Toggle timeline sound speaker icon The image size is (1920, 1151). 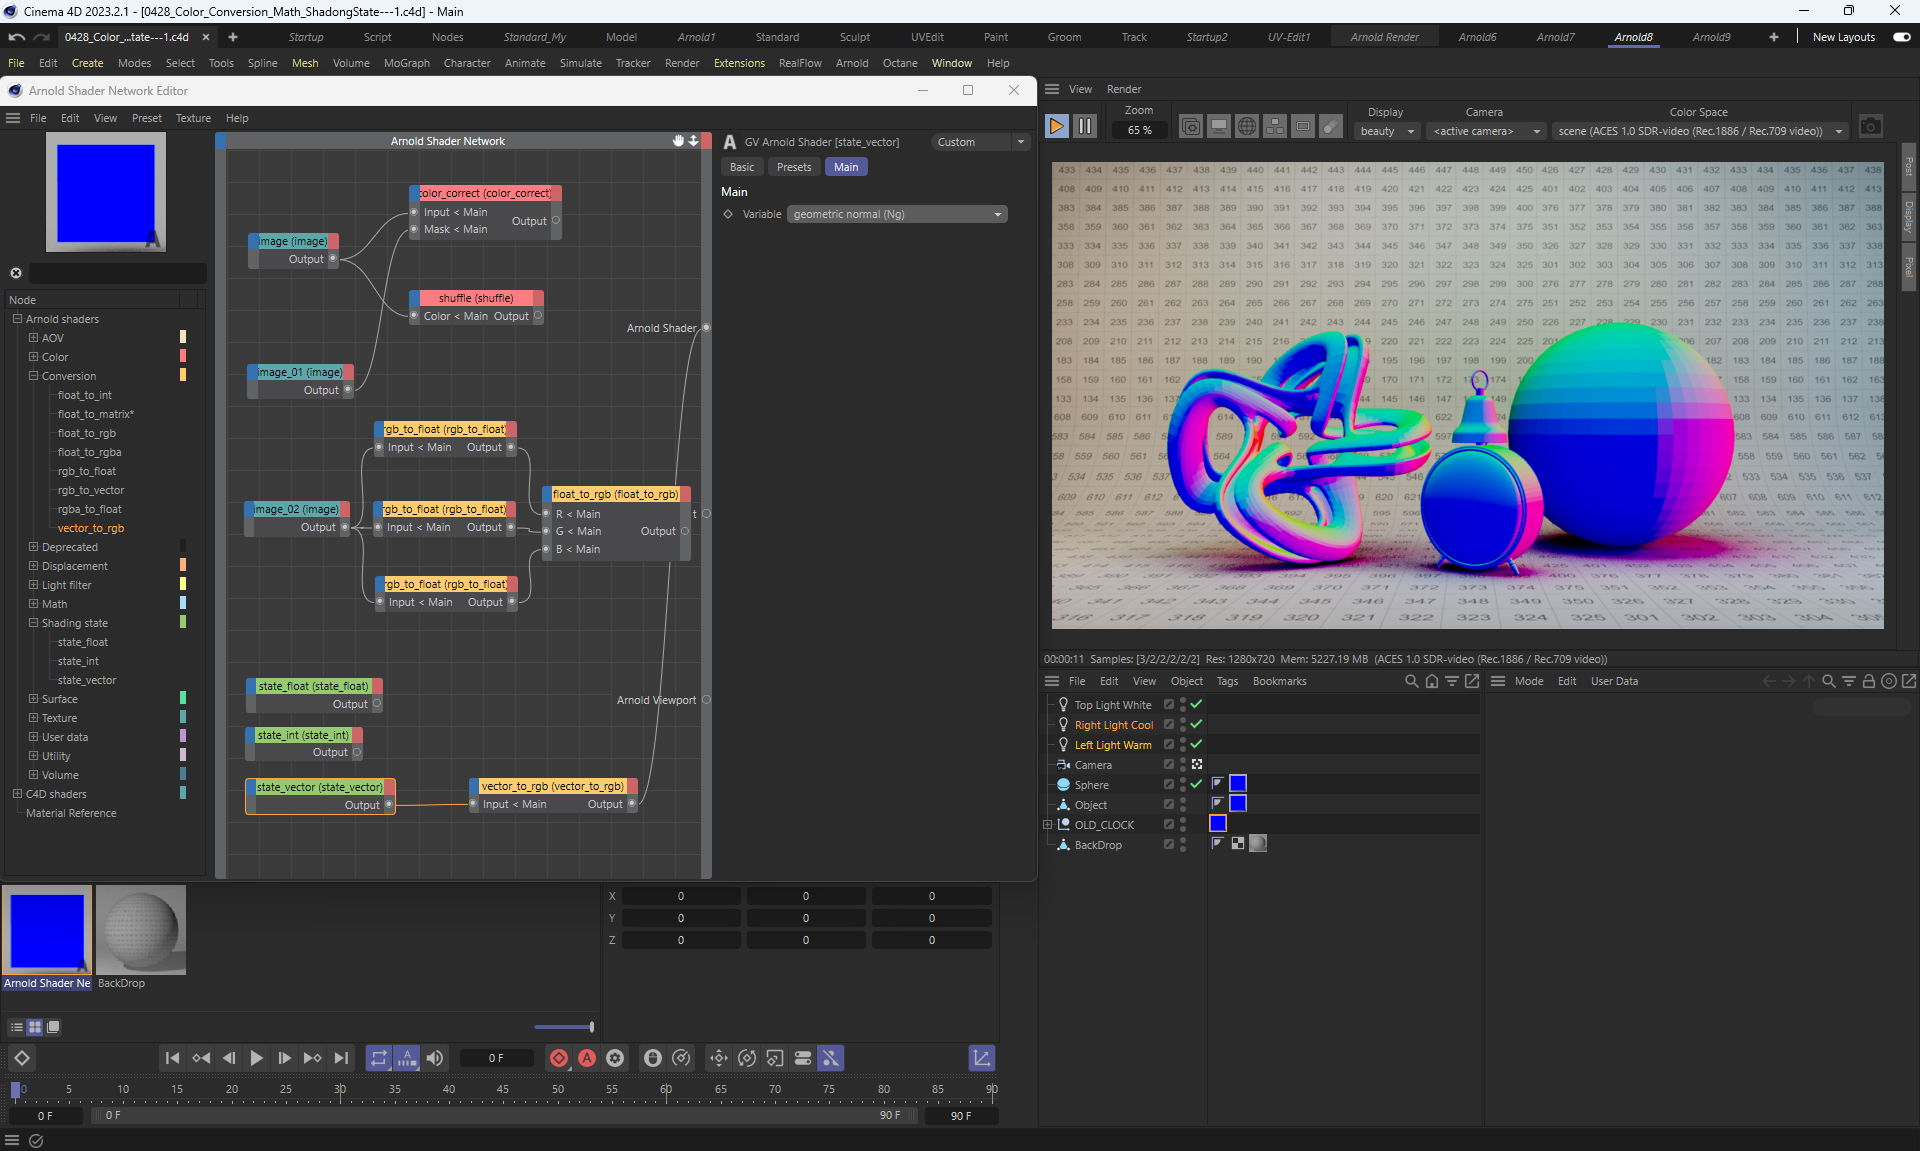pyautogui.click(x=435, y=1058)
